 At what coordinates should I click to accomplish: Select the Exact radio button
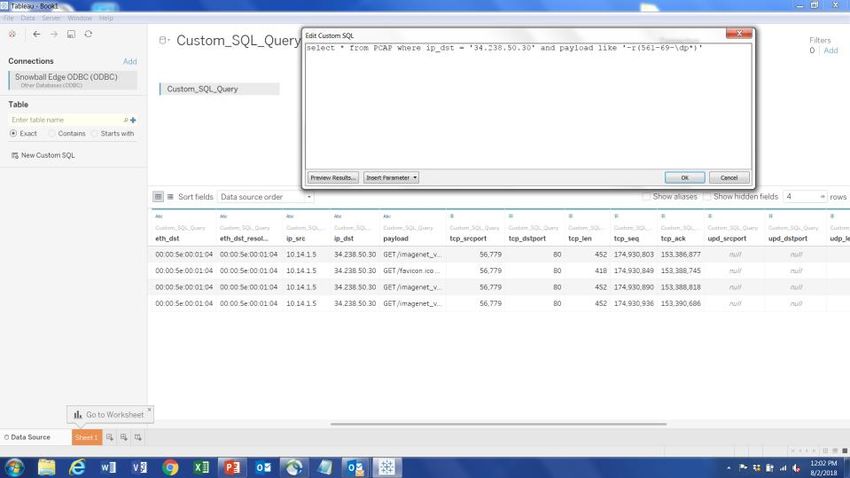14,133
